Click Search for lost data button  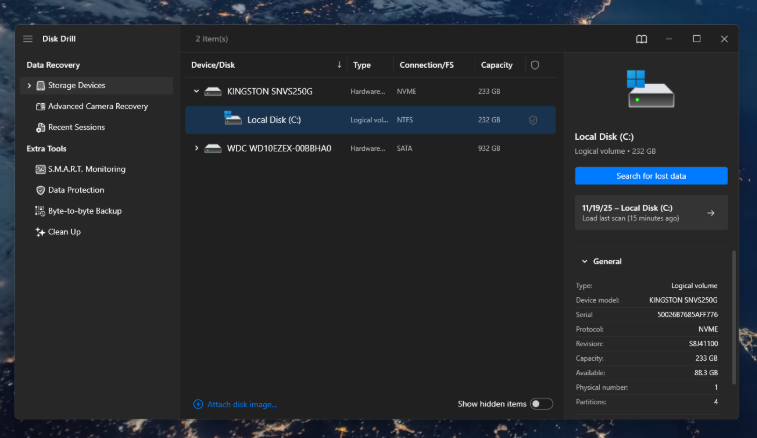[651, 176]
